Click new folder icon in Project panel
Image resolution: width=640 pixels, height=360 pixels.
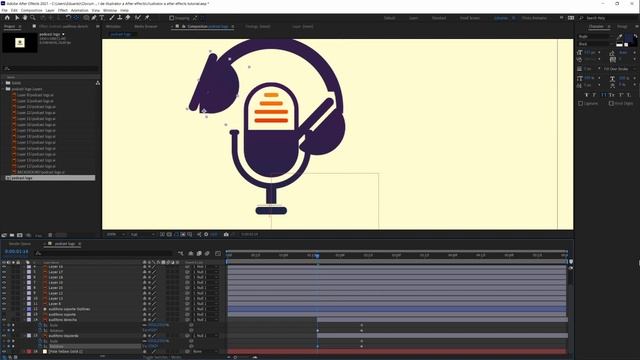(12, 235)
